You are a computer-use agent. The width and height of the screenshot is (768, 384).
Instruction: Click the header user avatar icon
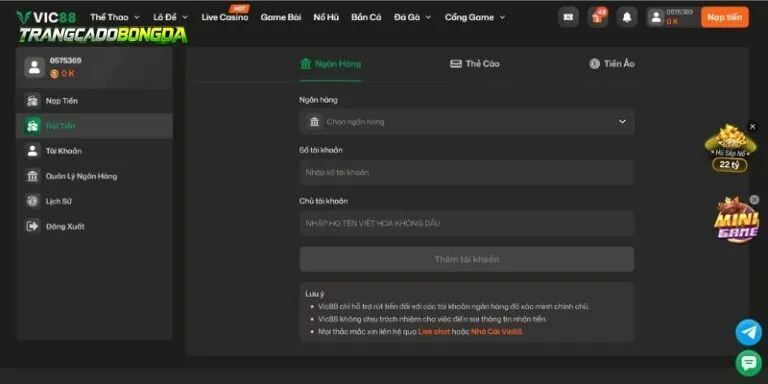[655, 17]
